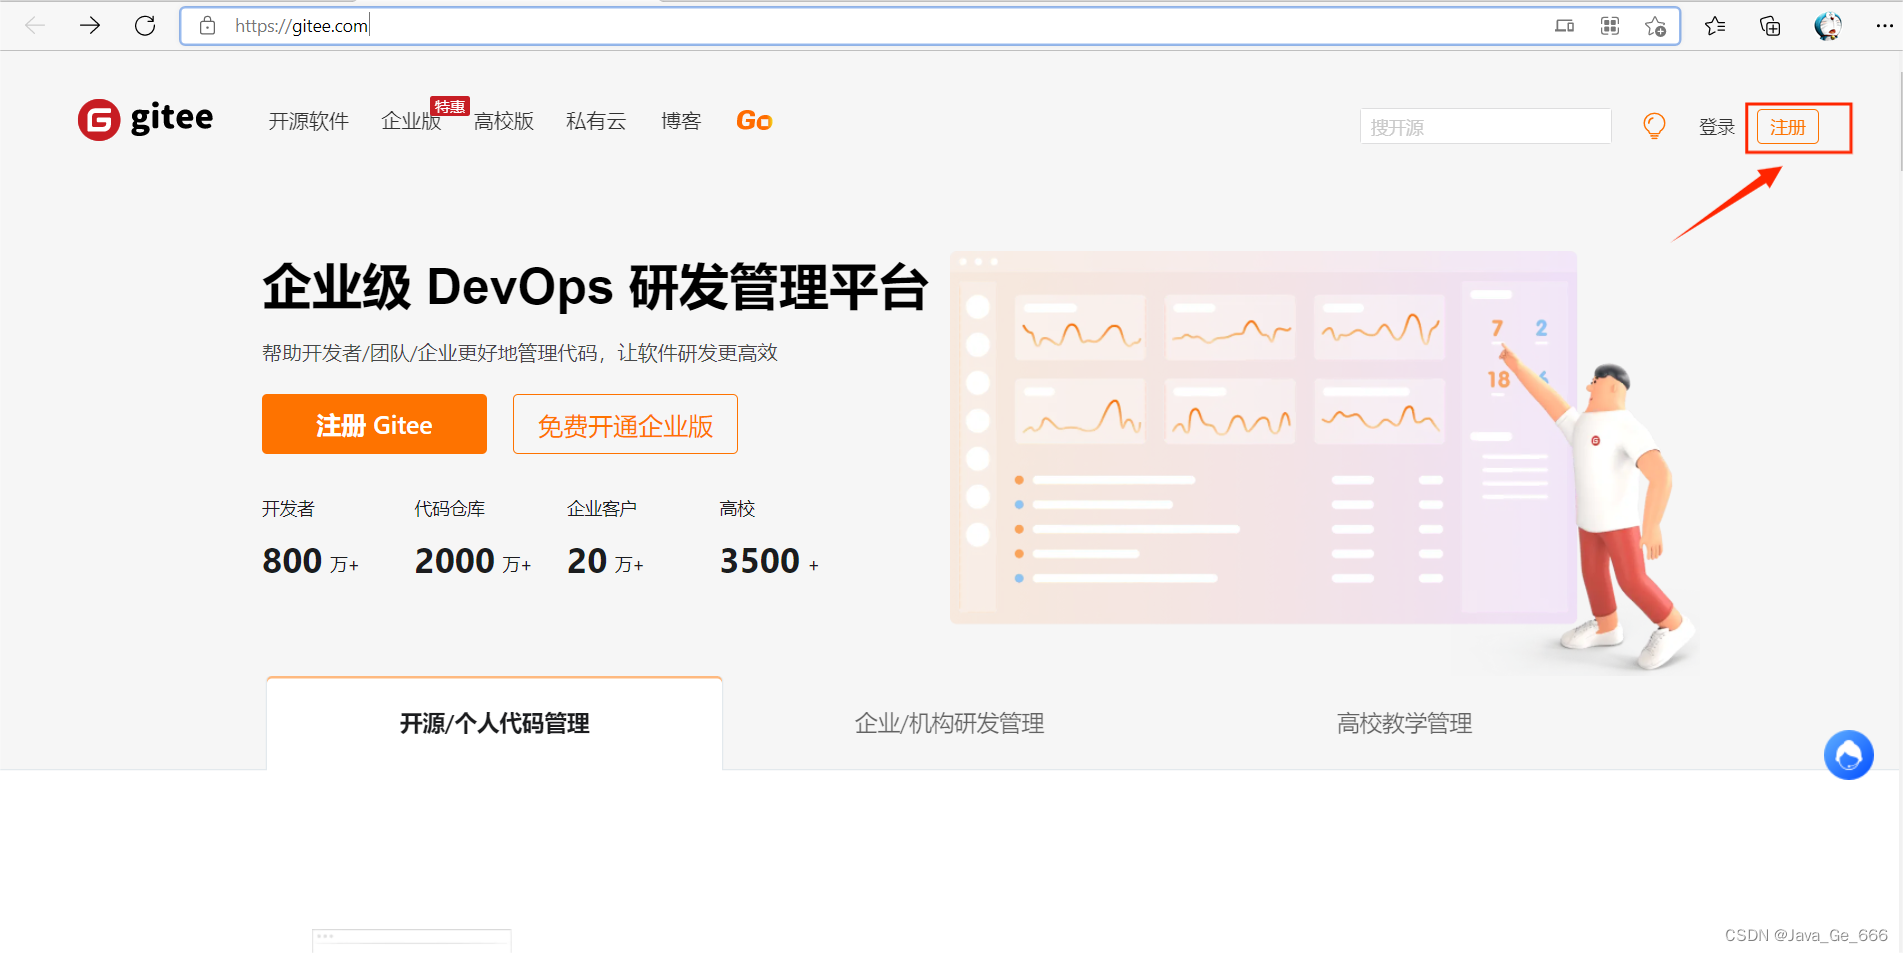Screen dimensions: 1903x953
Task: Click the 3500 + universities figure
Action: (770, 561)
